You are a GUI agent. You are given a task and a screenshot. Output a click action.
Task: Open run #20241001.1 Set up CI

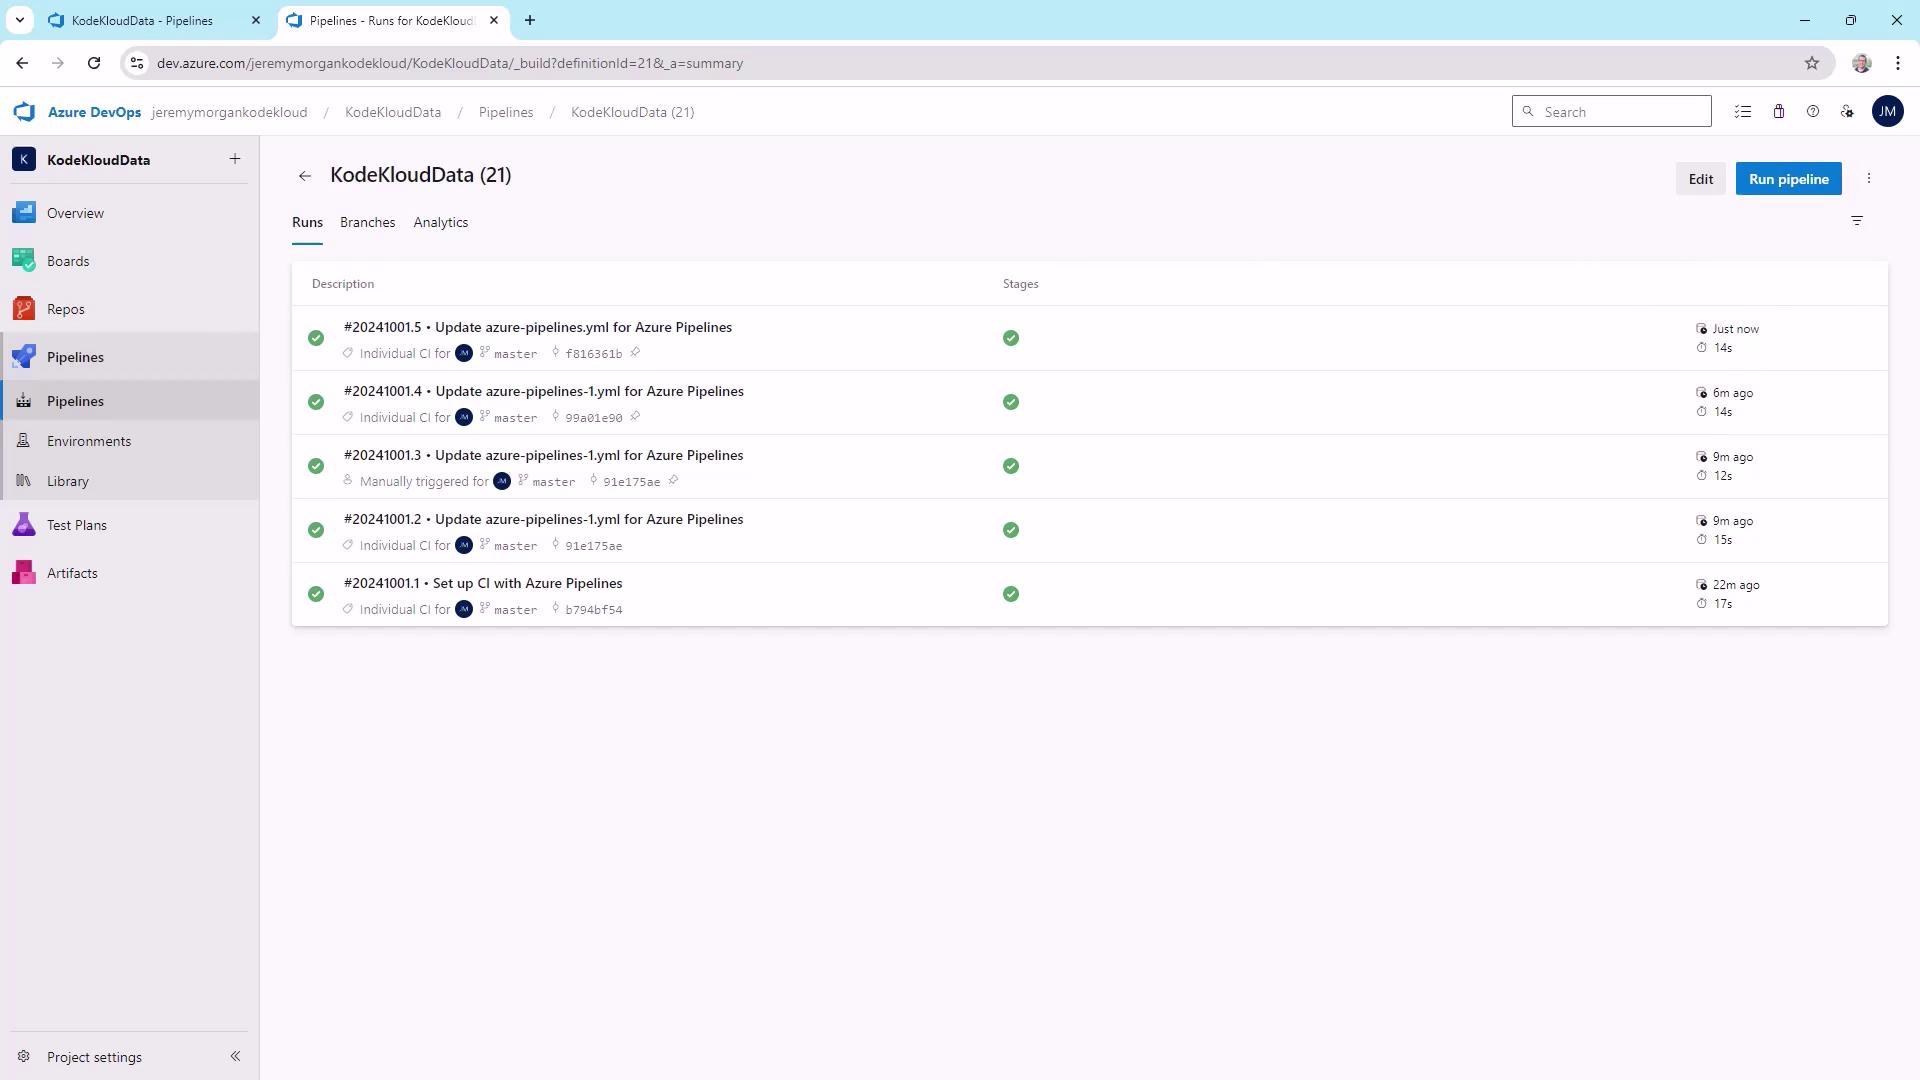(x=482, y=583)
